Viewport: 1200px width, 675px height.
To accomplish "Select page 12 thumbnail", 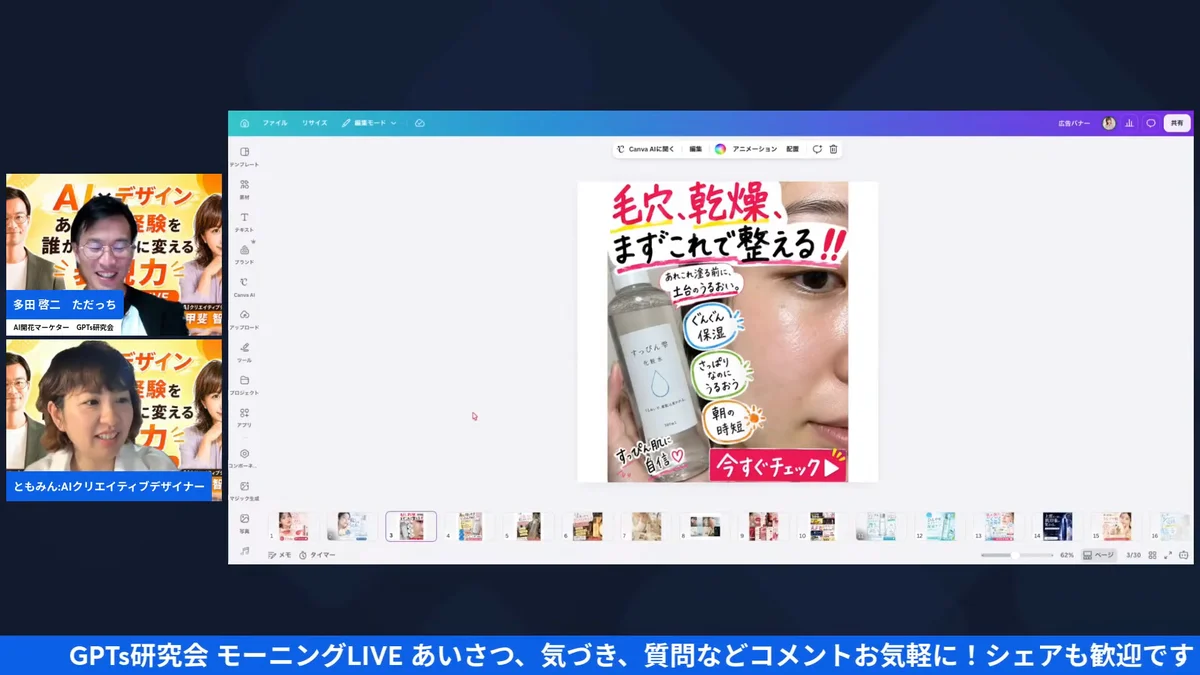I will pyautogui.click(x=940, y=526).
